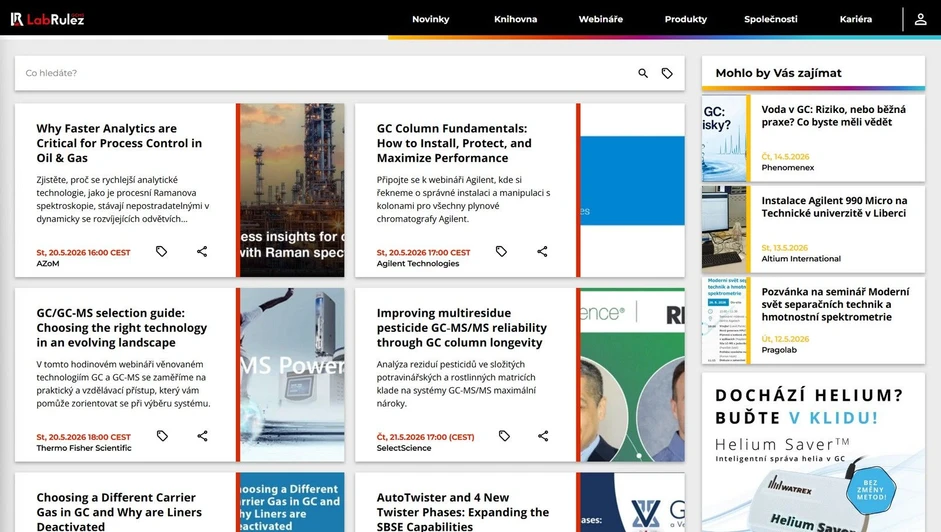Click the Carrier Gas card blue image
Image resolution: width=941 pixels, height=532 pixels.
click(292, 502)
